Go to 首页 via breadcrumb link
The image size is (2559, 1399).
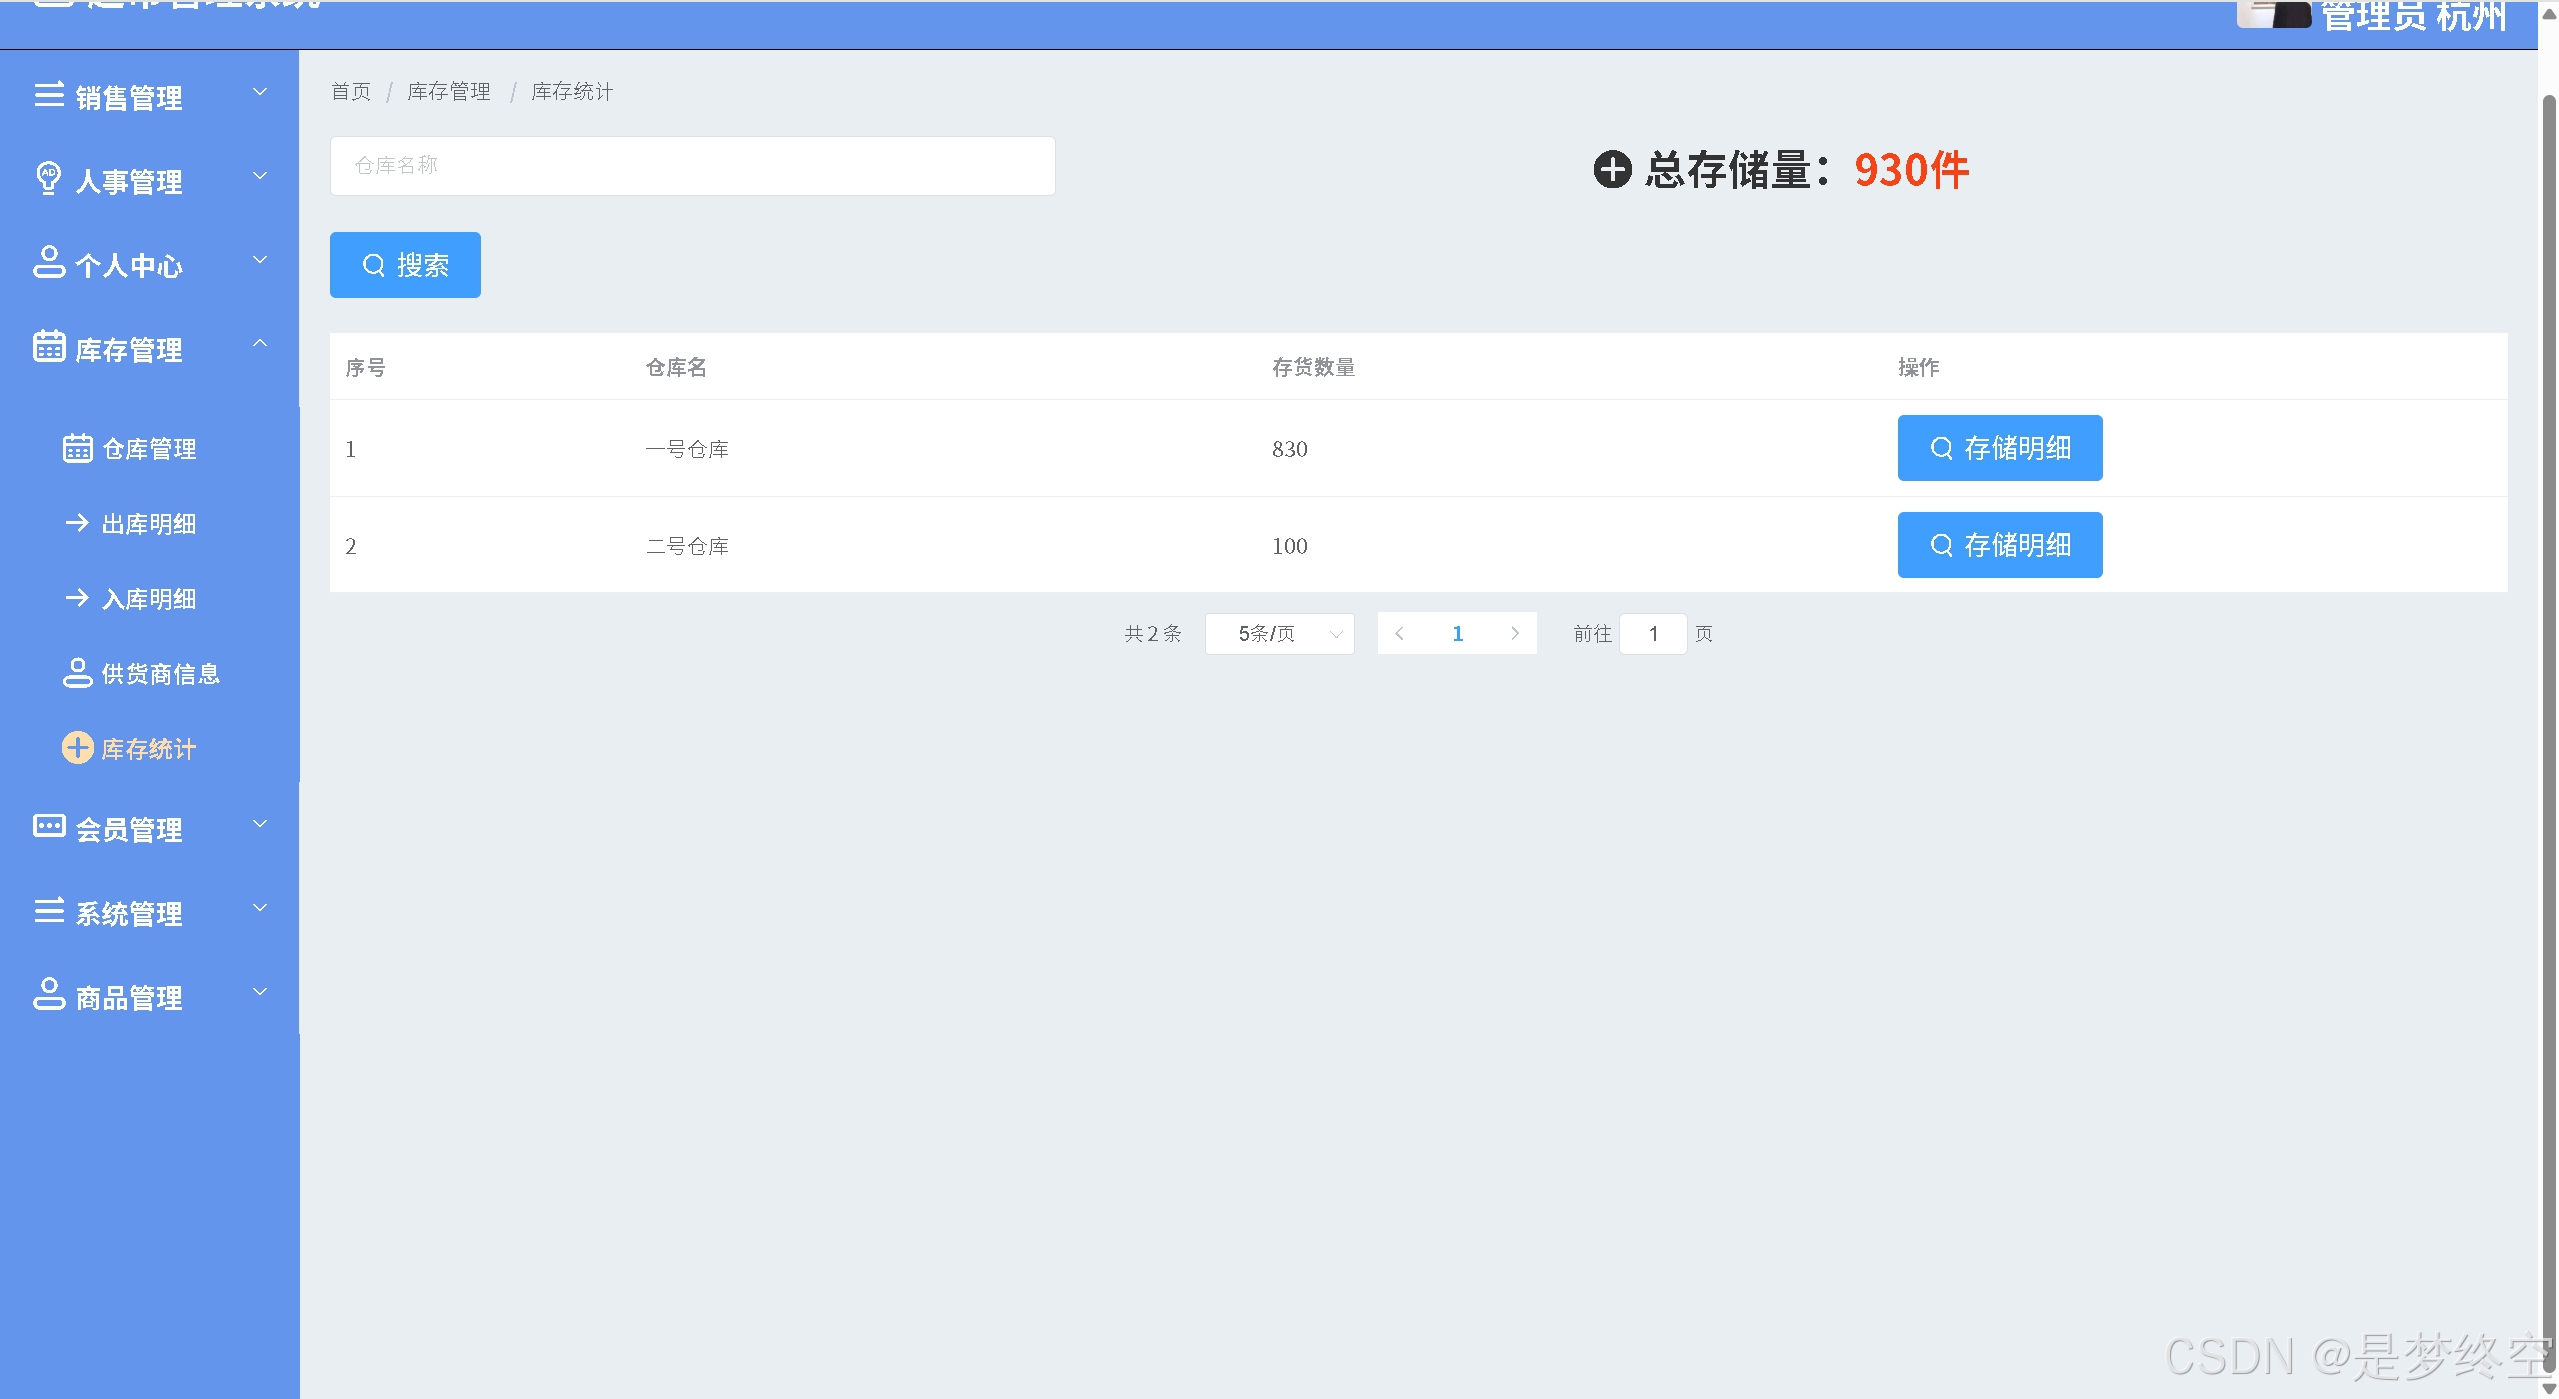tap(351, 92)
